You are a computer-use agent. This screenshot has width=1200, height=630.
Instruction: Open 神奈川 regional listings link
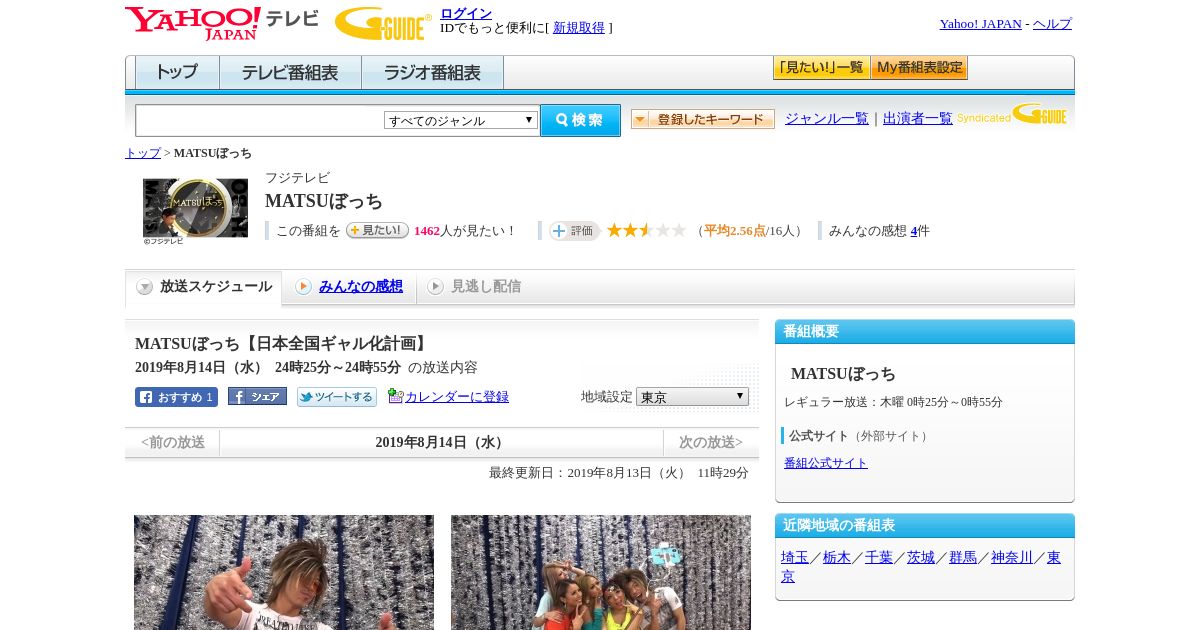point(1012,557)
